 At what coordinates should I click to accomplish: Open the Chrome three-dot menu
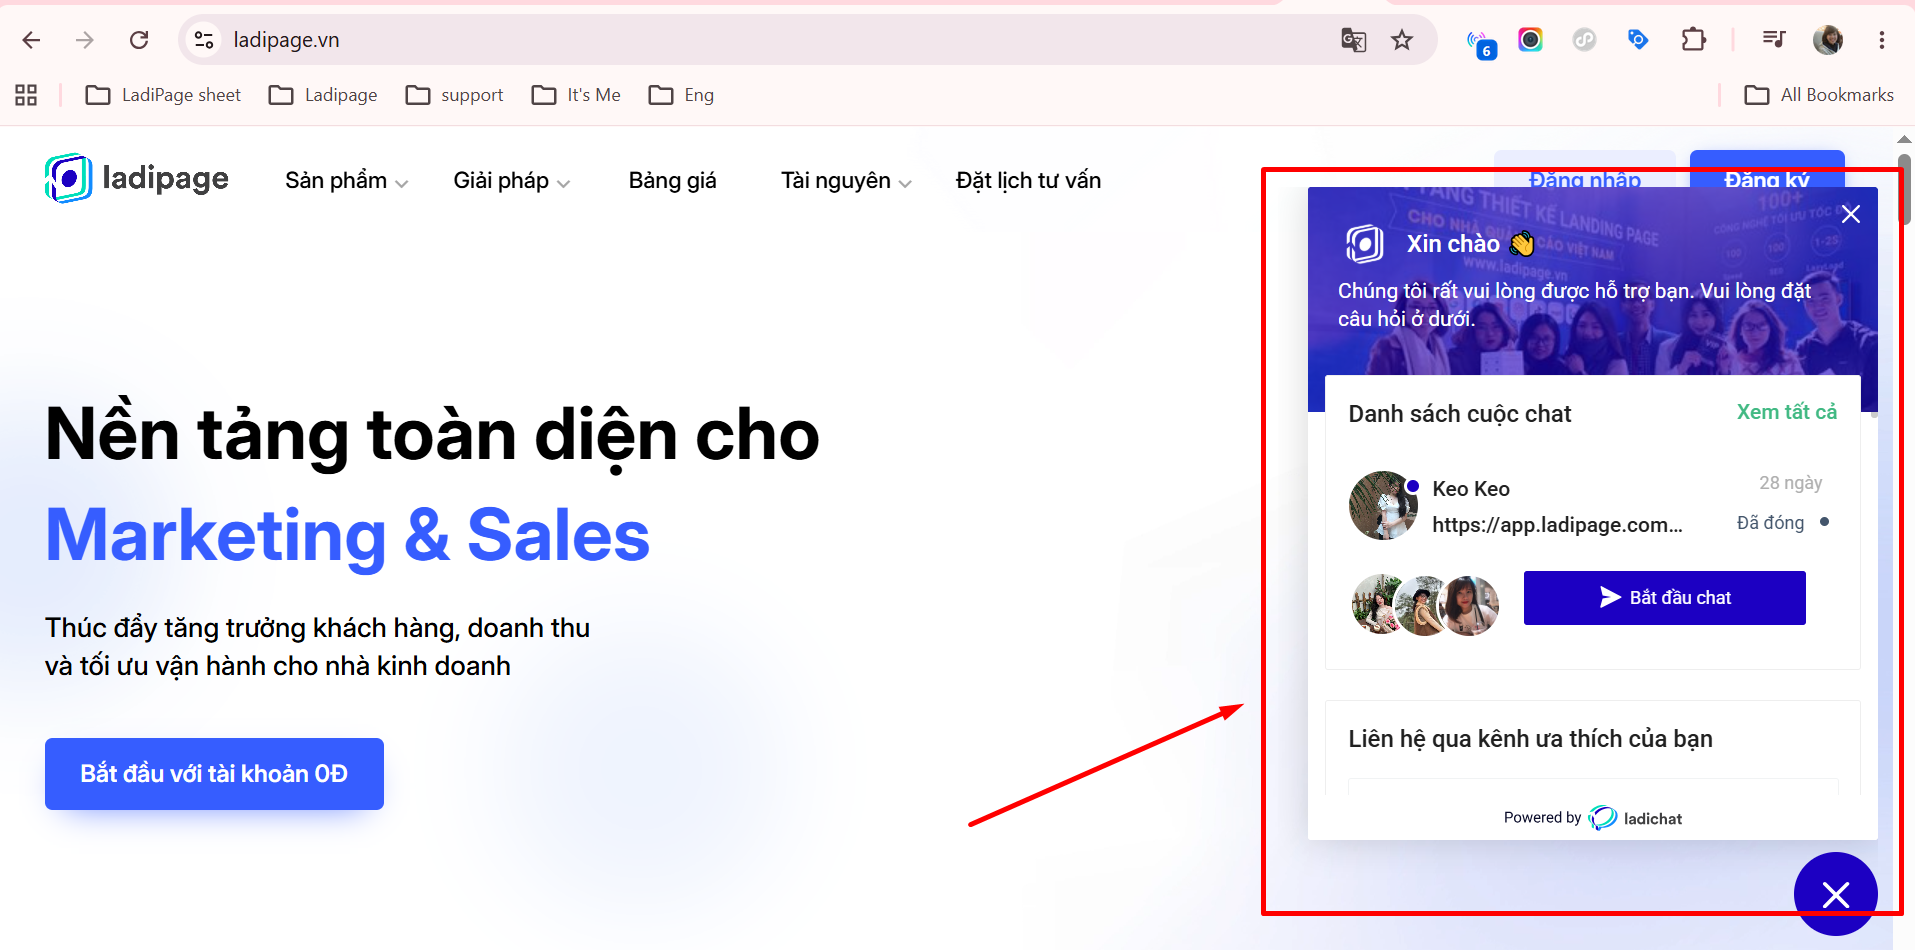(1881, 40)
